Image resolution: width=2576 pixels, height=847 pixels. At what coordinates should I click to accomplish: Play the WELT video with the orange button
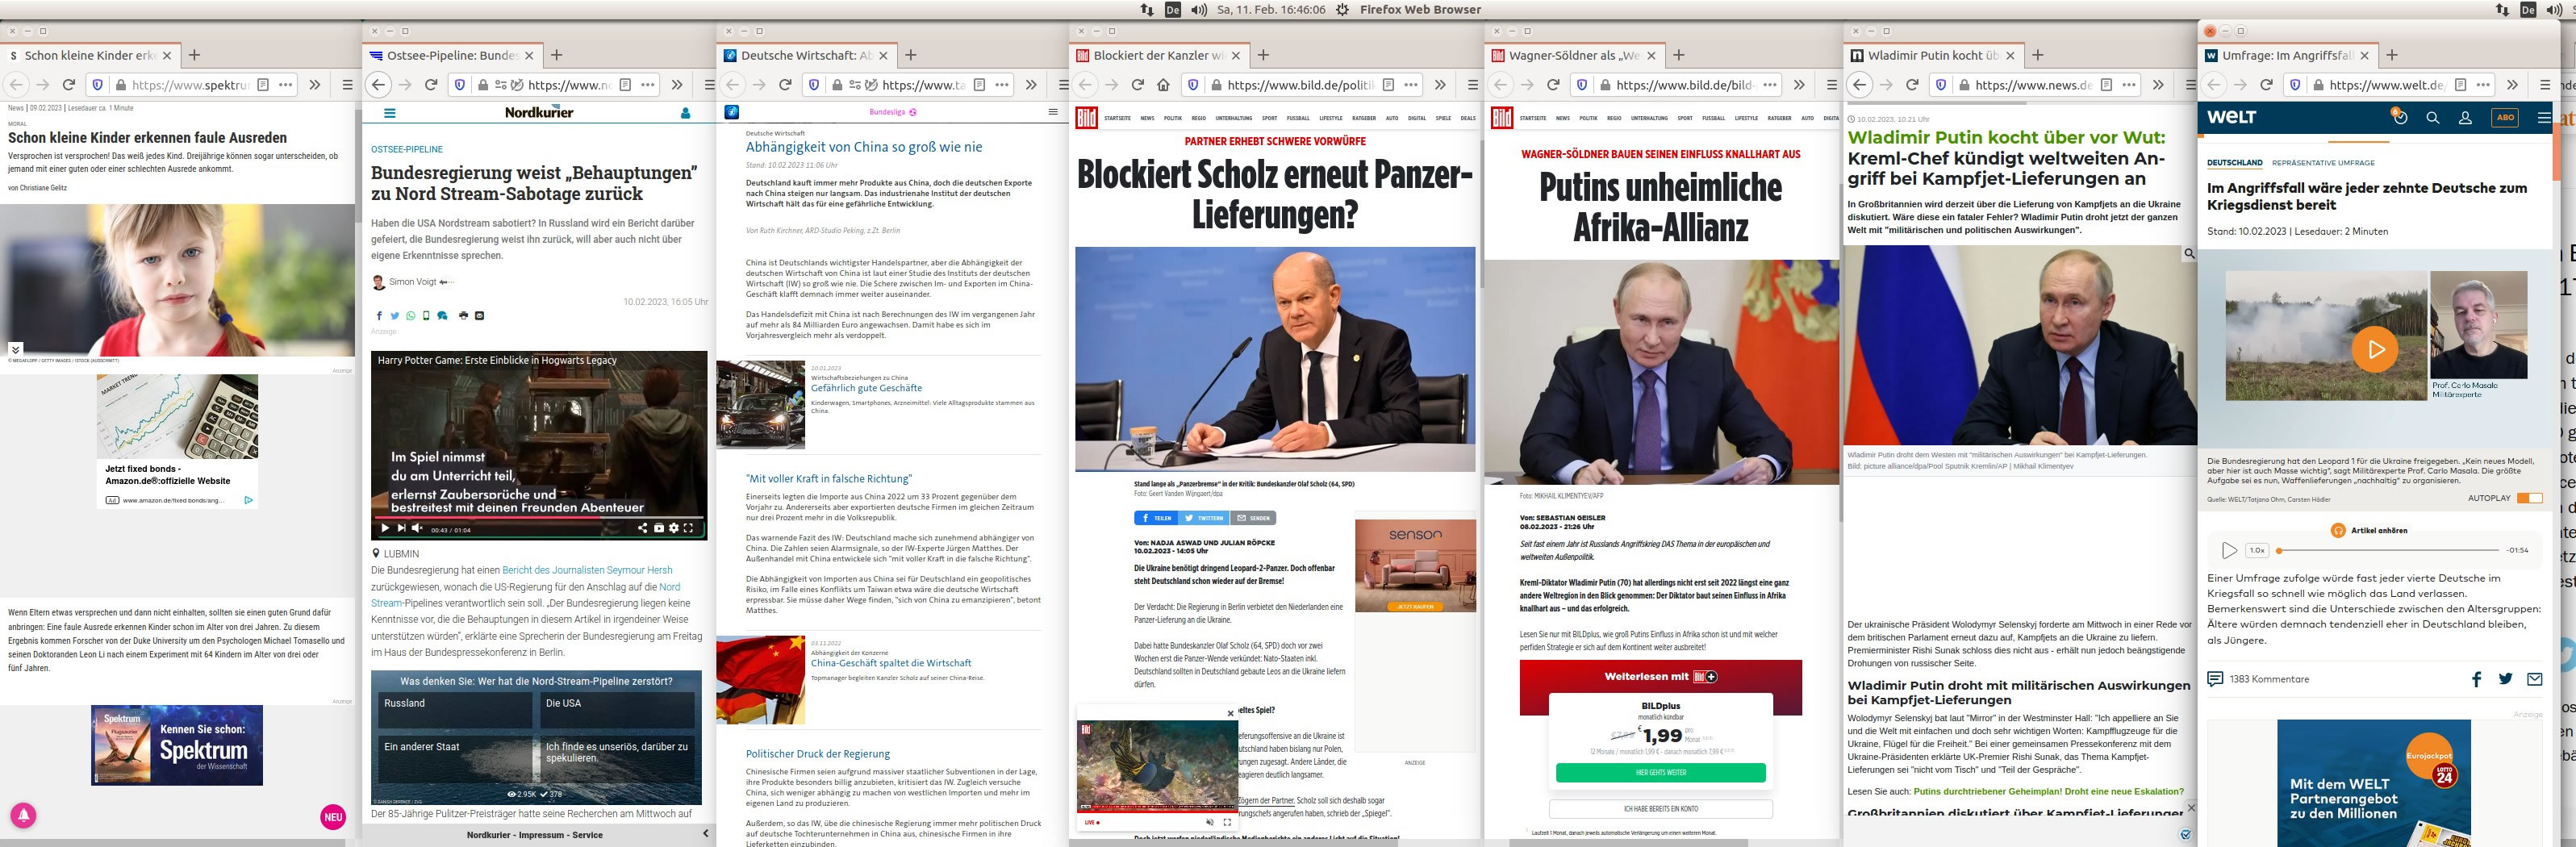click(2375, 349)
